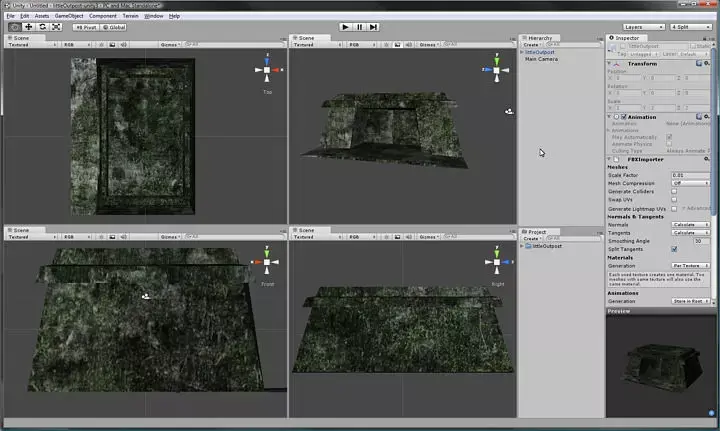Select the Hierarchy tab

pos(539,38)
